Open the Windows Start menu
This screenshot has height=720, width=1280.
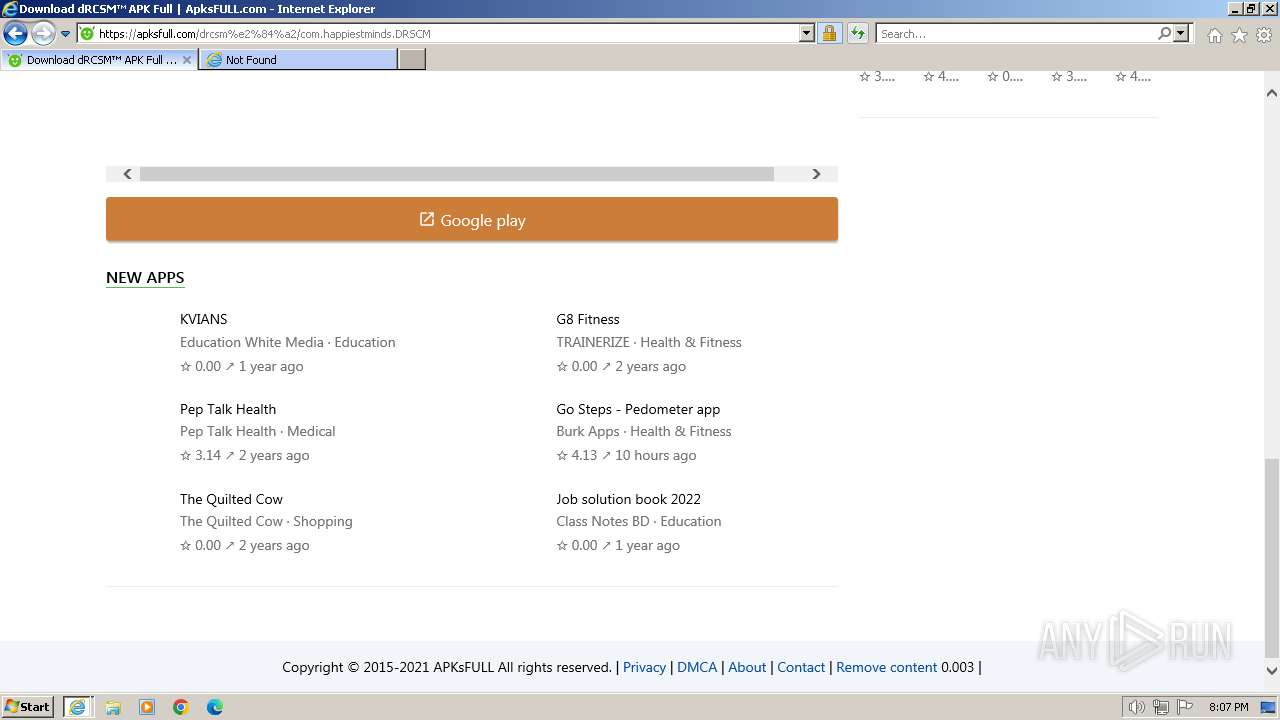[27, 707]
